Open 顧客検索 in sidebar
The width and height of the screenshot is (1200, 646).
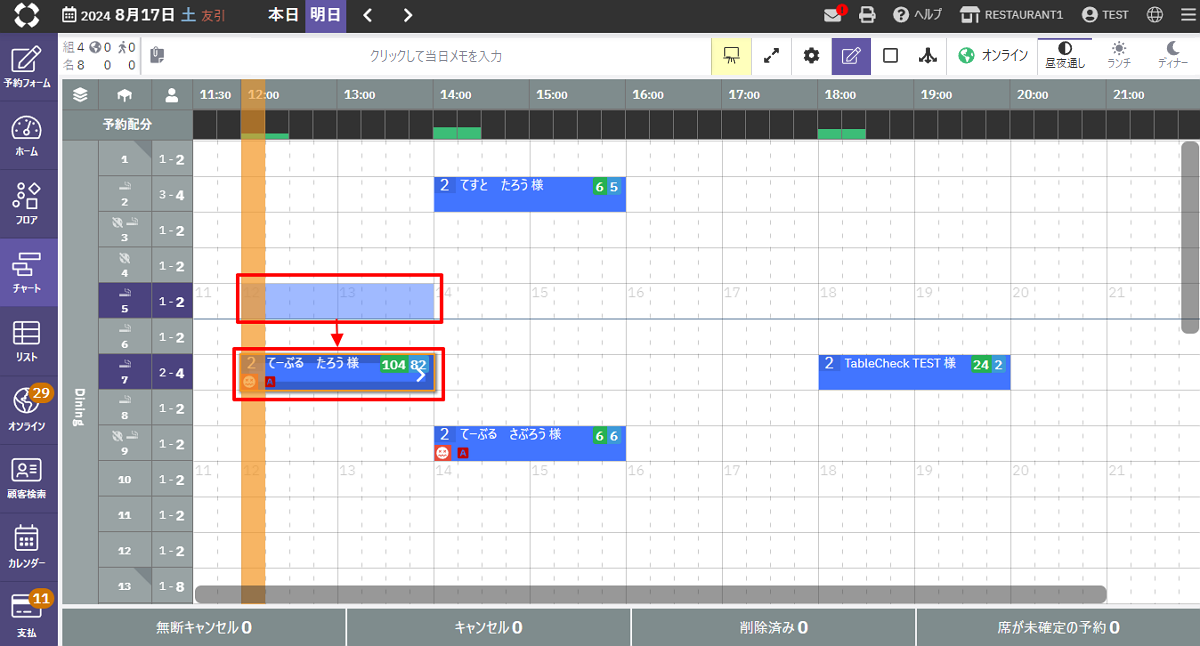(x=28, y=477)
